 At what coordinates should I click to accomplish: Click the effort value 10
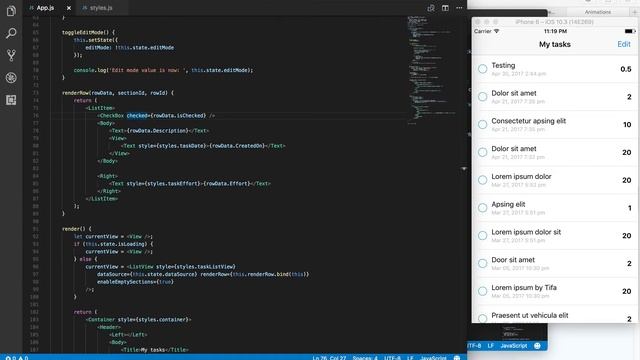[x=627, y=124]
